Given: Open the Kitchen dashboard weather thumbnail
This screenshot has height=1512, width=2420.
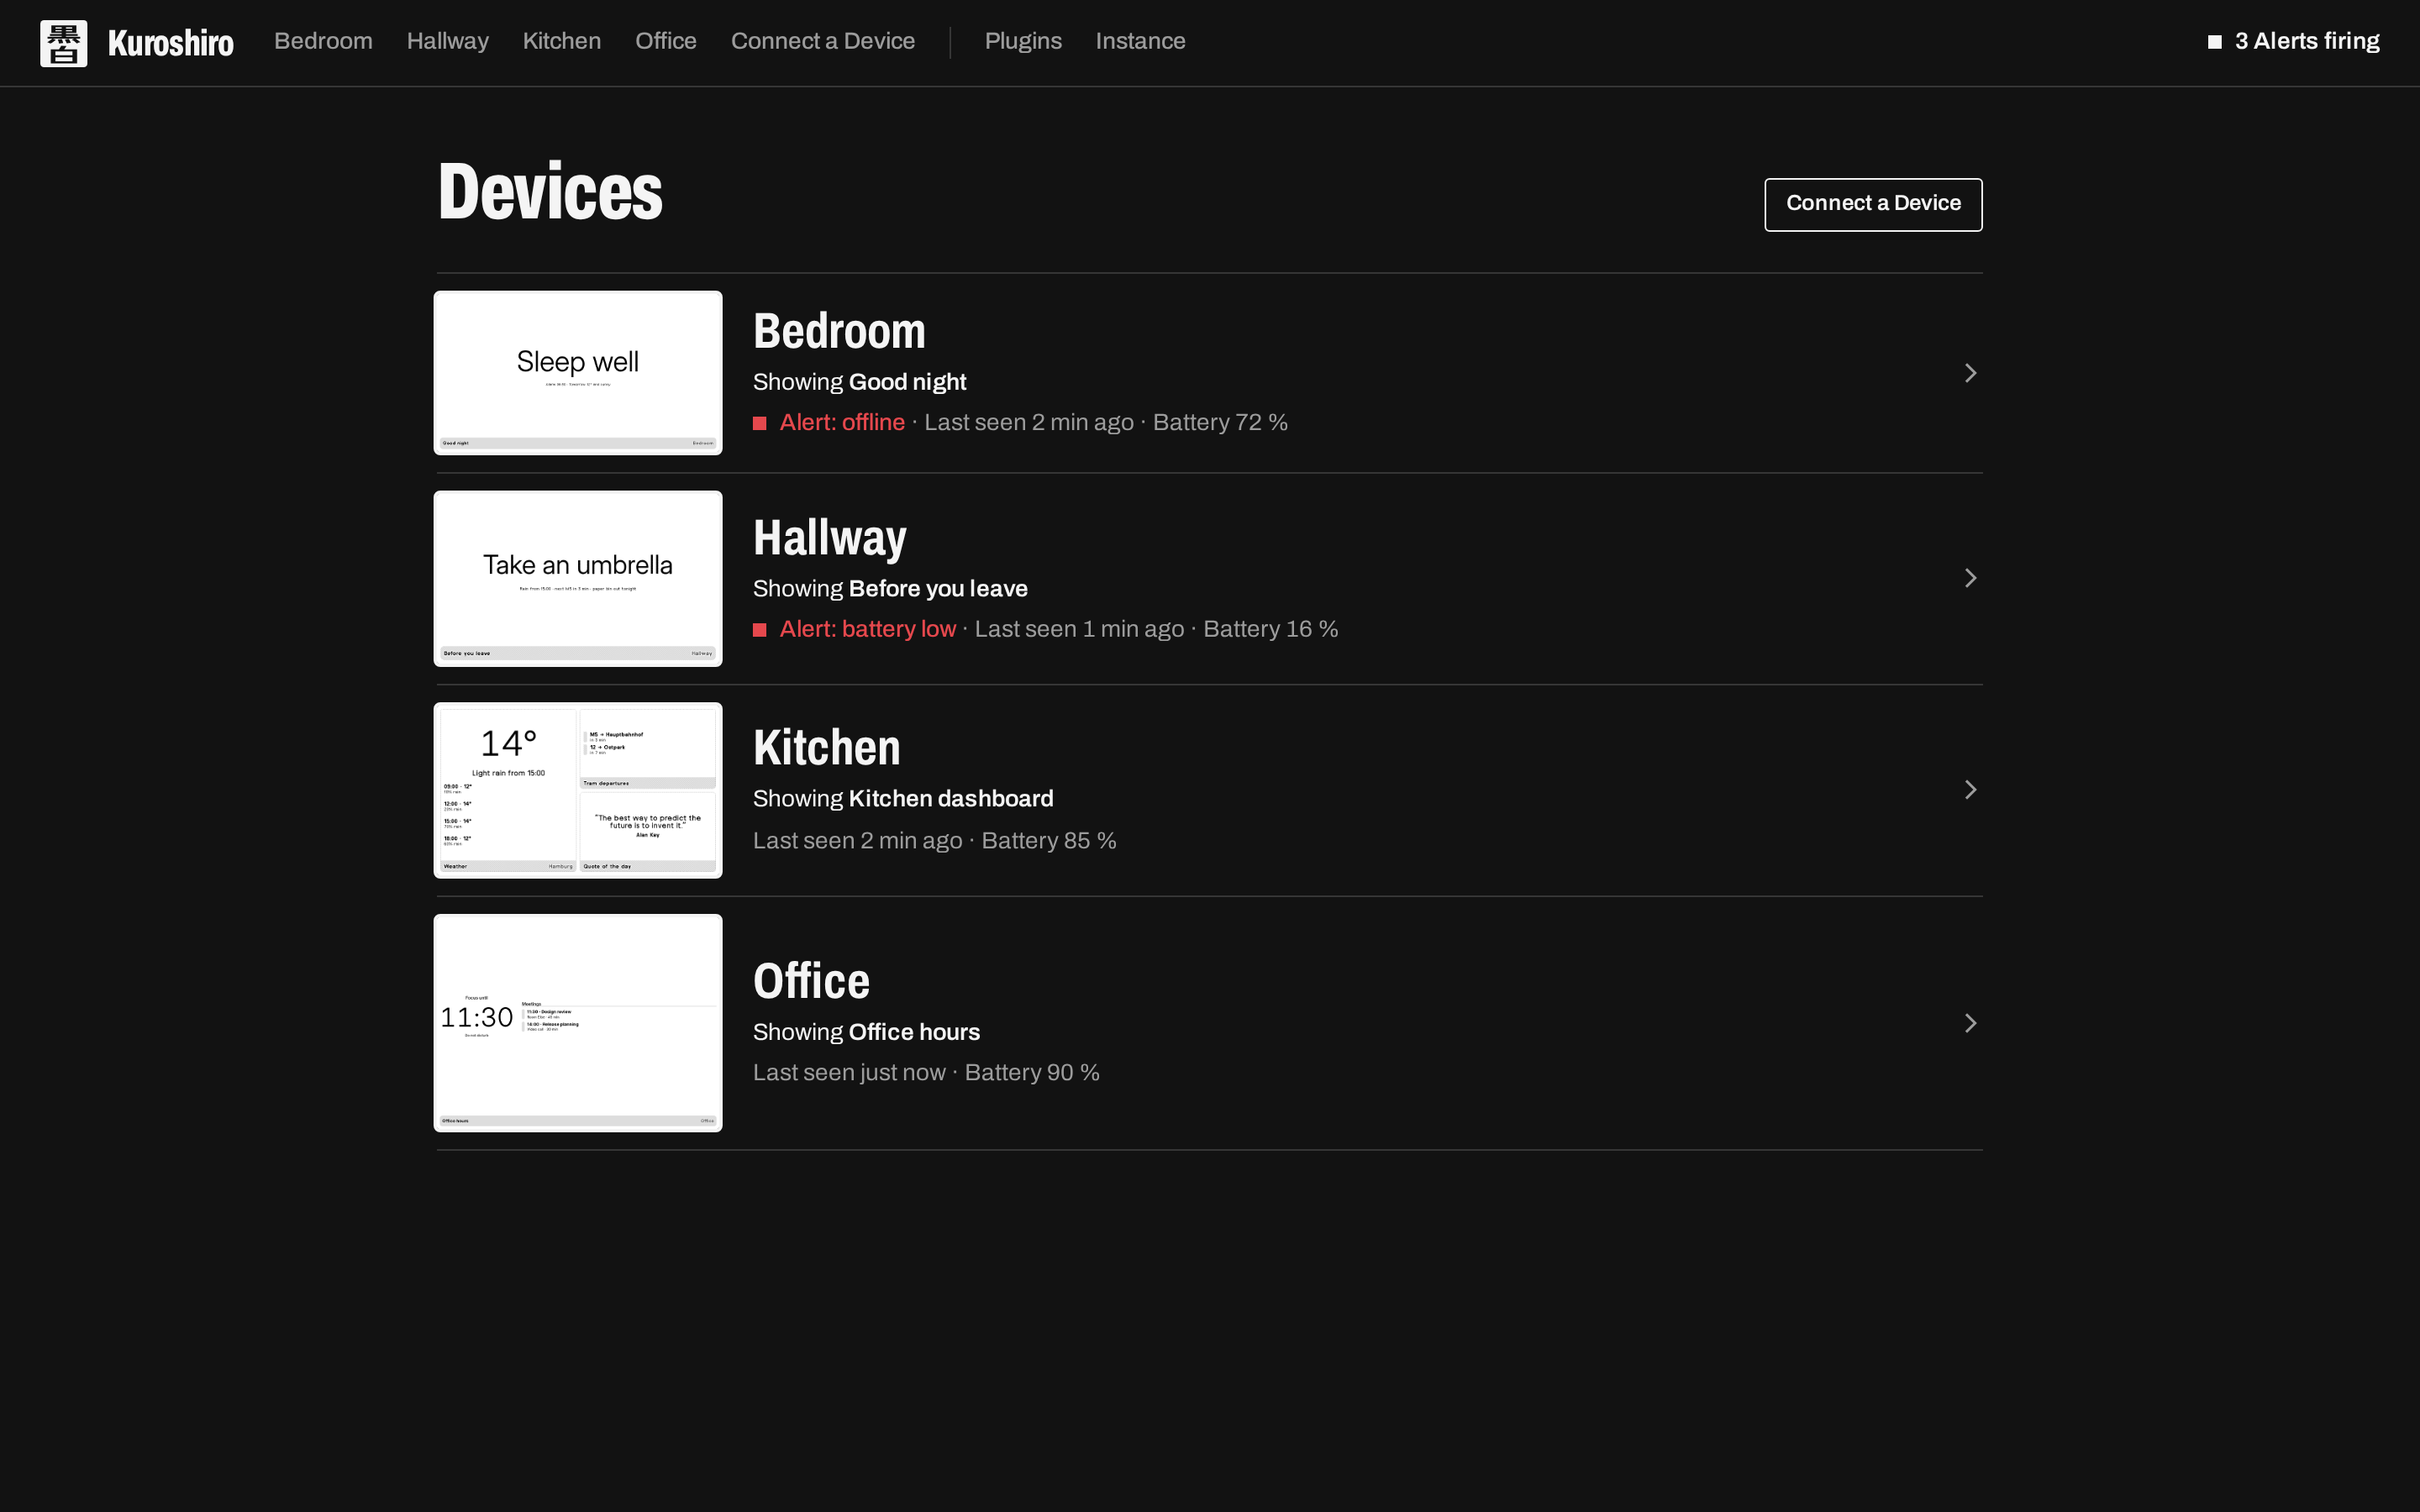Looking at the screenshot, I should click(x=578, y=790).
